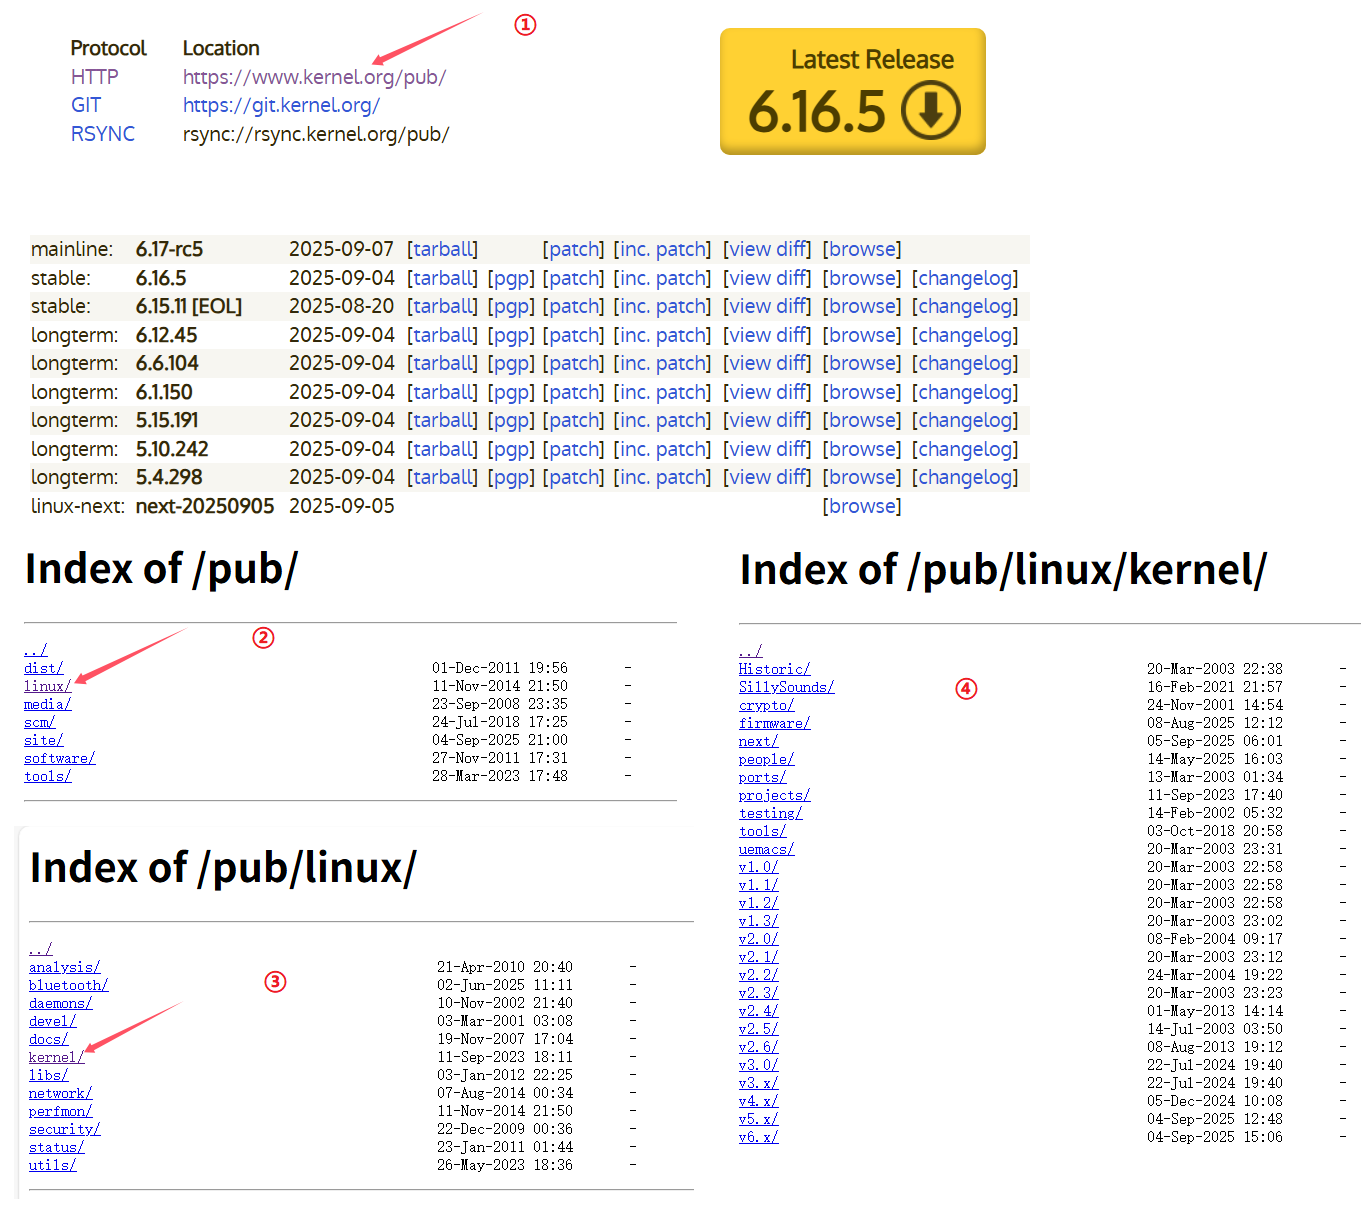Open view diff for mainline 6.17-rc5

click(767, 249)
